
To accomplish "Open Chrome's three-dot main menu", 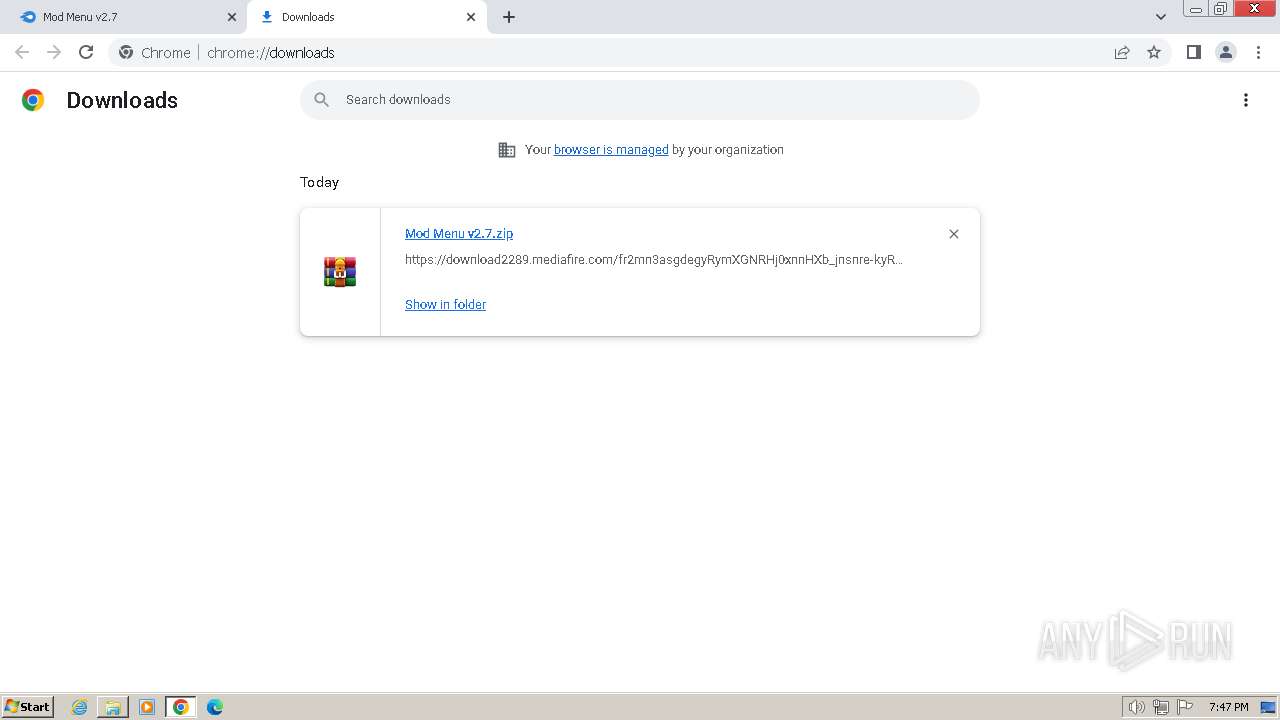I will coord(1259,52).
